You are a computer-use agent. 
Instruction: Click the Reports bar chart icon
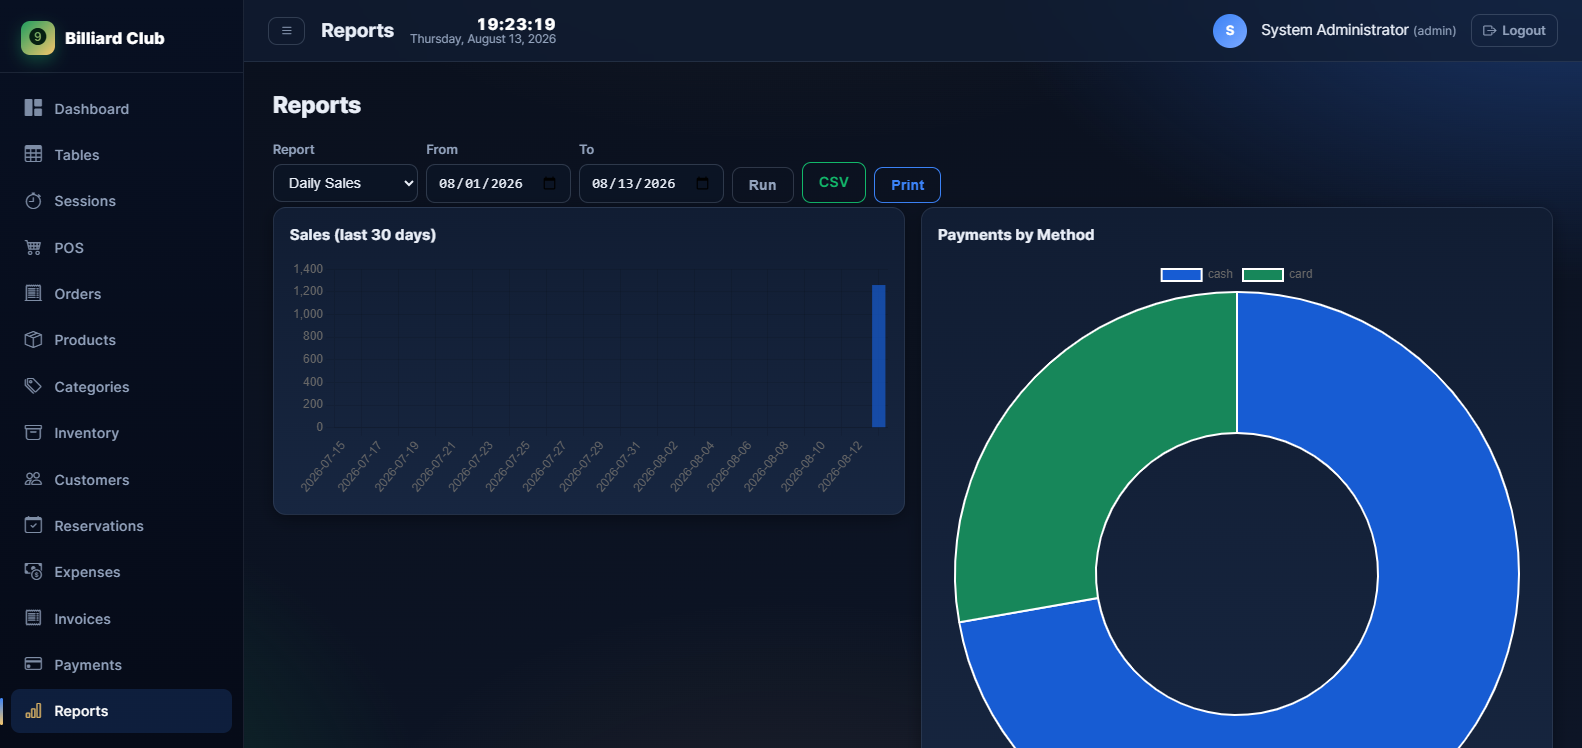tap(33, 711)
